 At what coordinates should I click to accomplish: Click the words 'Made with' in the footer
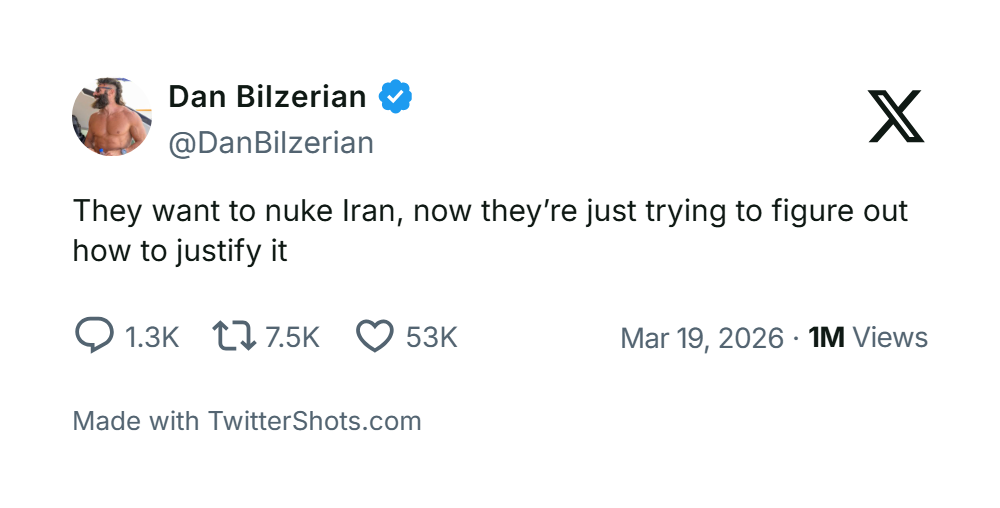click(136, 421)
